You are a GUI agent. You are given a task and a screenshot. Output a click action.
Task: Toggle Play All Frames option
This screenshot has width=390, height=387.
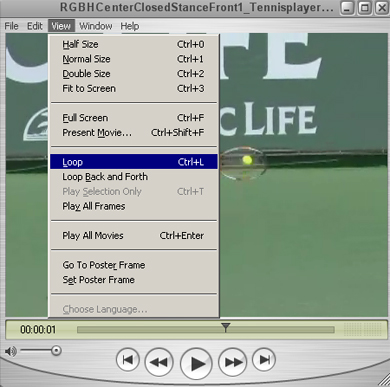134,206
